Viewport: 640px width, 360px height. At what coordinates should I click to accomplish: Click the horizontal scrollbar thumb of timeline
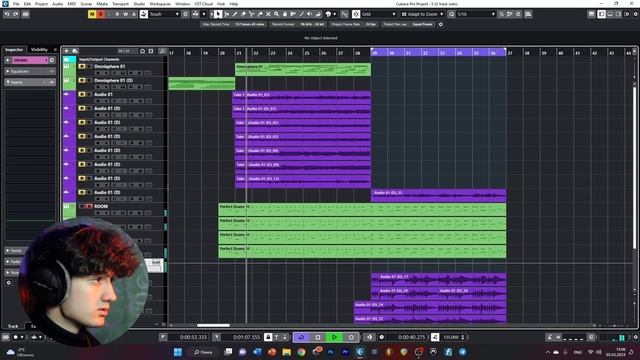[x=213, y=325]
